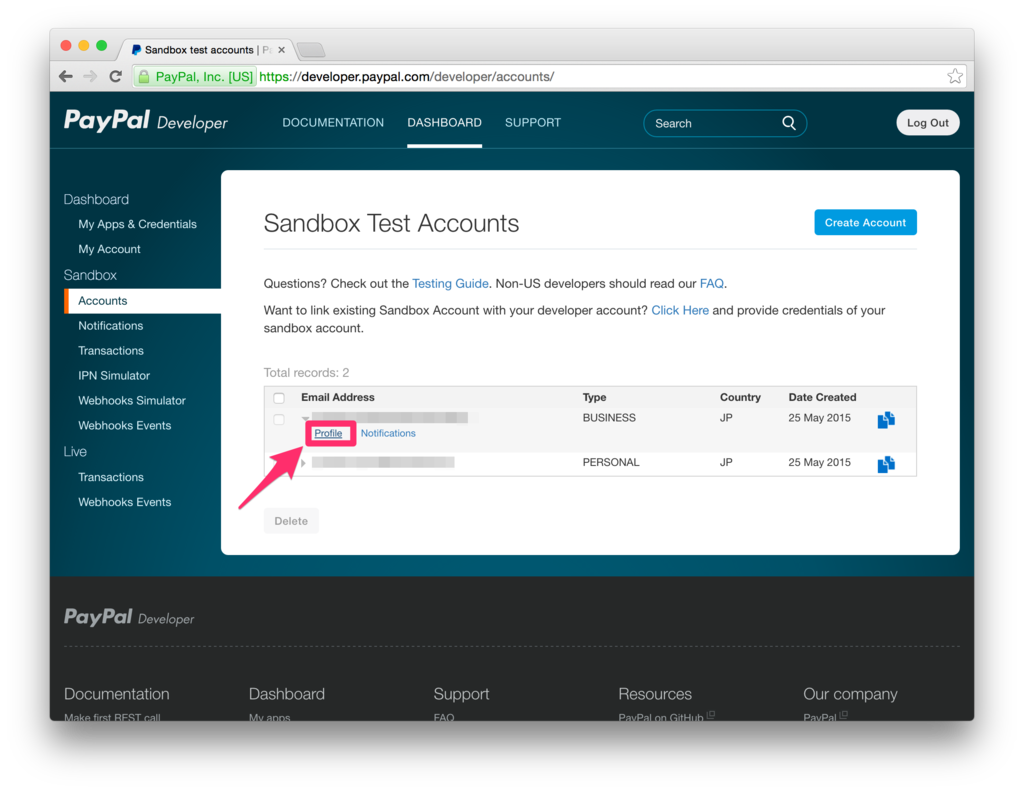The height and width of the screenshot is (792, 1024).
Task: Open Sandbox Webhooks Events in sidebar
Action: 125,425
